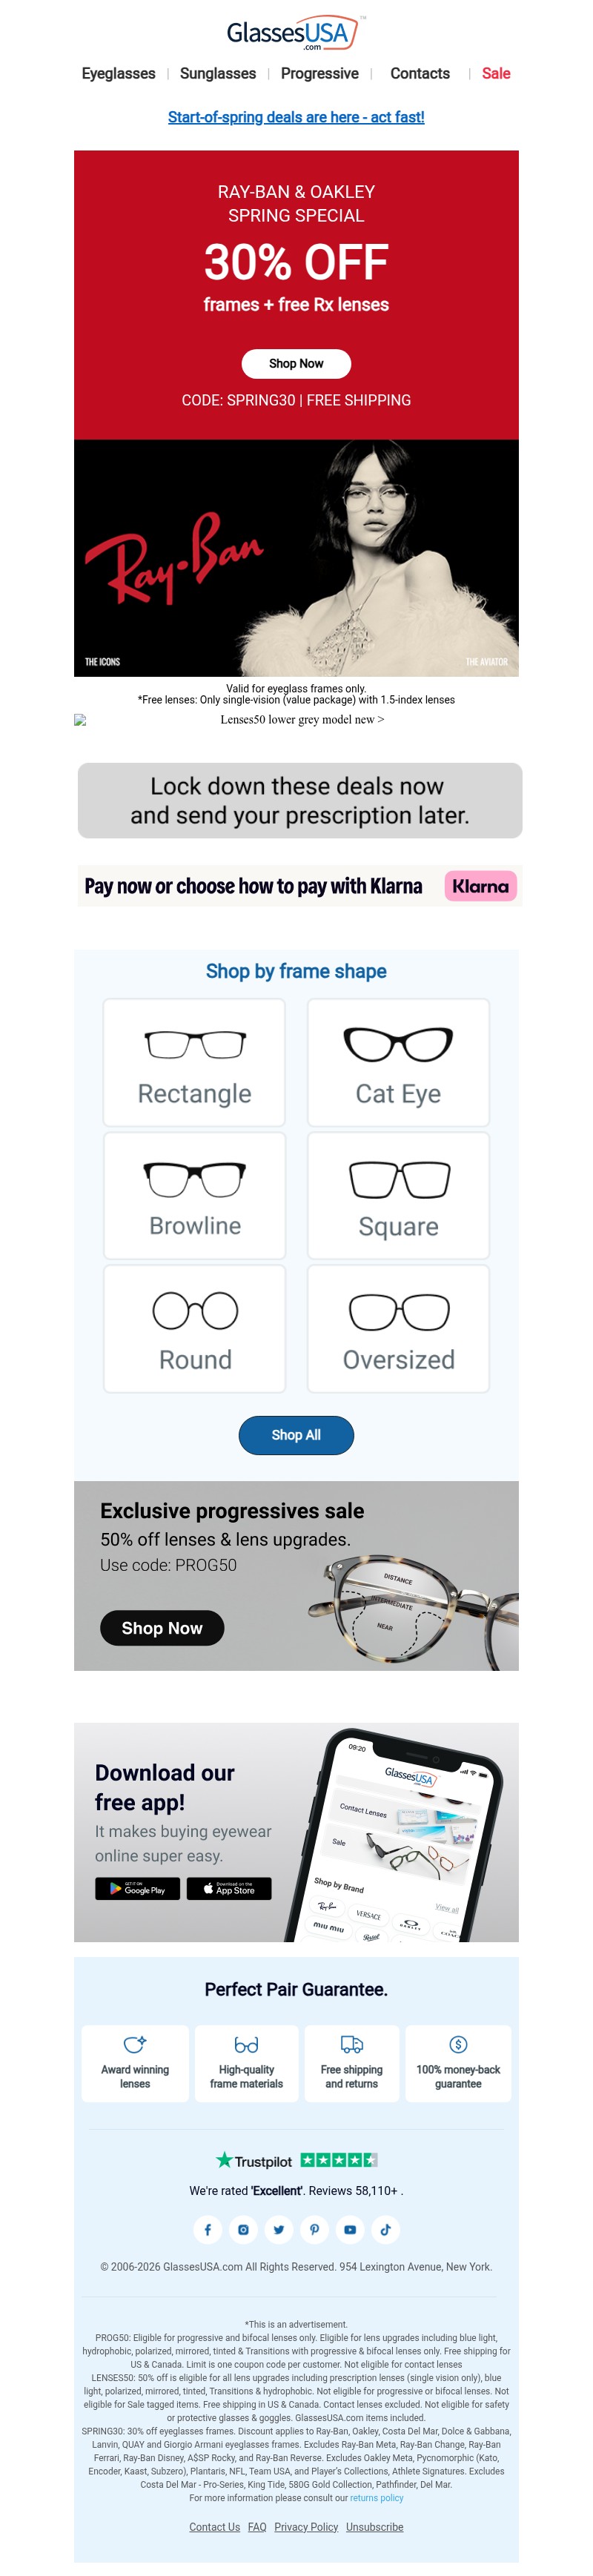
Task: Click the Twitter bird icon
Action: pos(278,2228)
